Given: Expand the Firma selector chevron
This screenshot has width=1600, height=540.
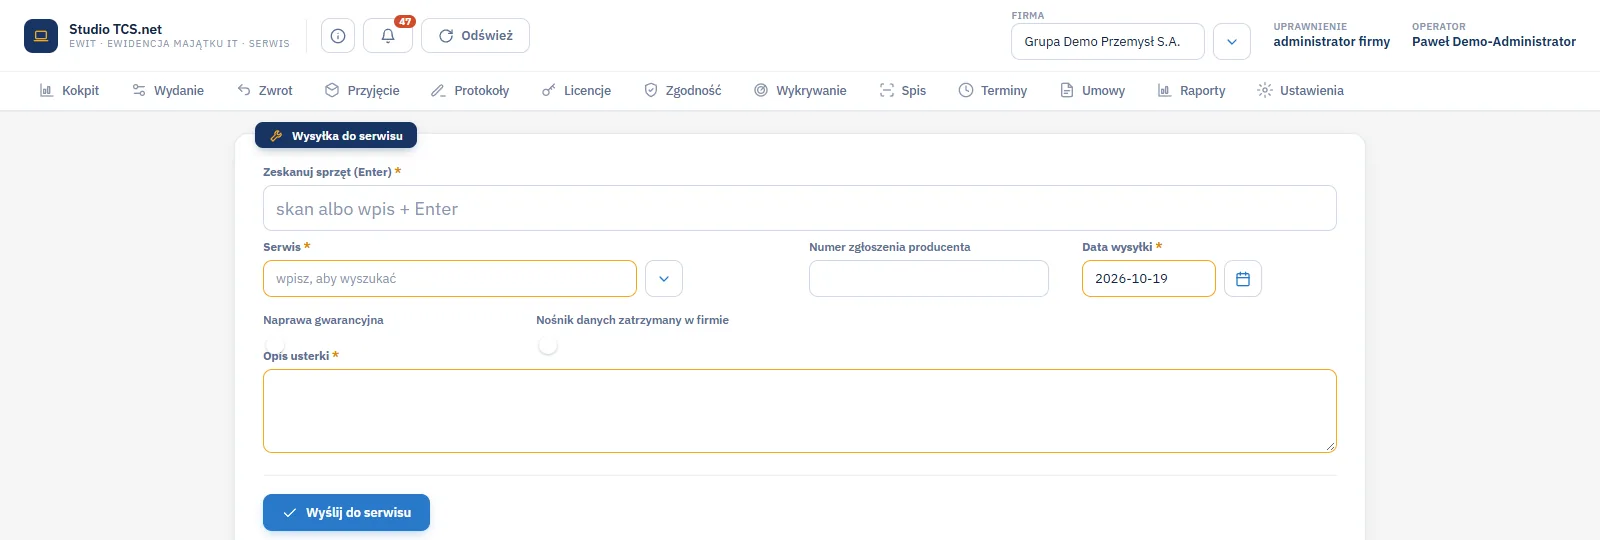Looking at the screenshot, I should (1232, 42).
